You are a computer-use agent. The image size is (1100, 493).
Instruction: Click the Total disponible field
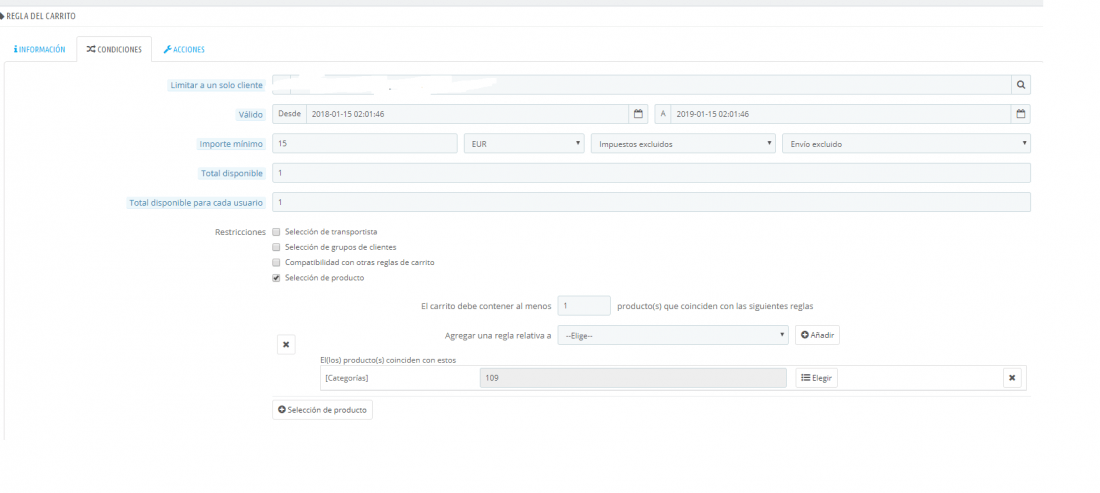tap(651, 173)
